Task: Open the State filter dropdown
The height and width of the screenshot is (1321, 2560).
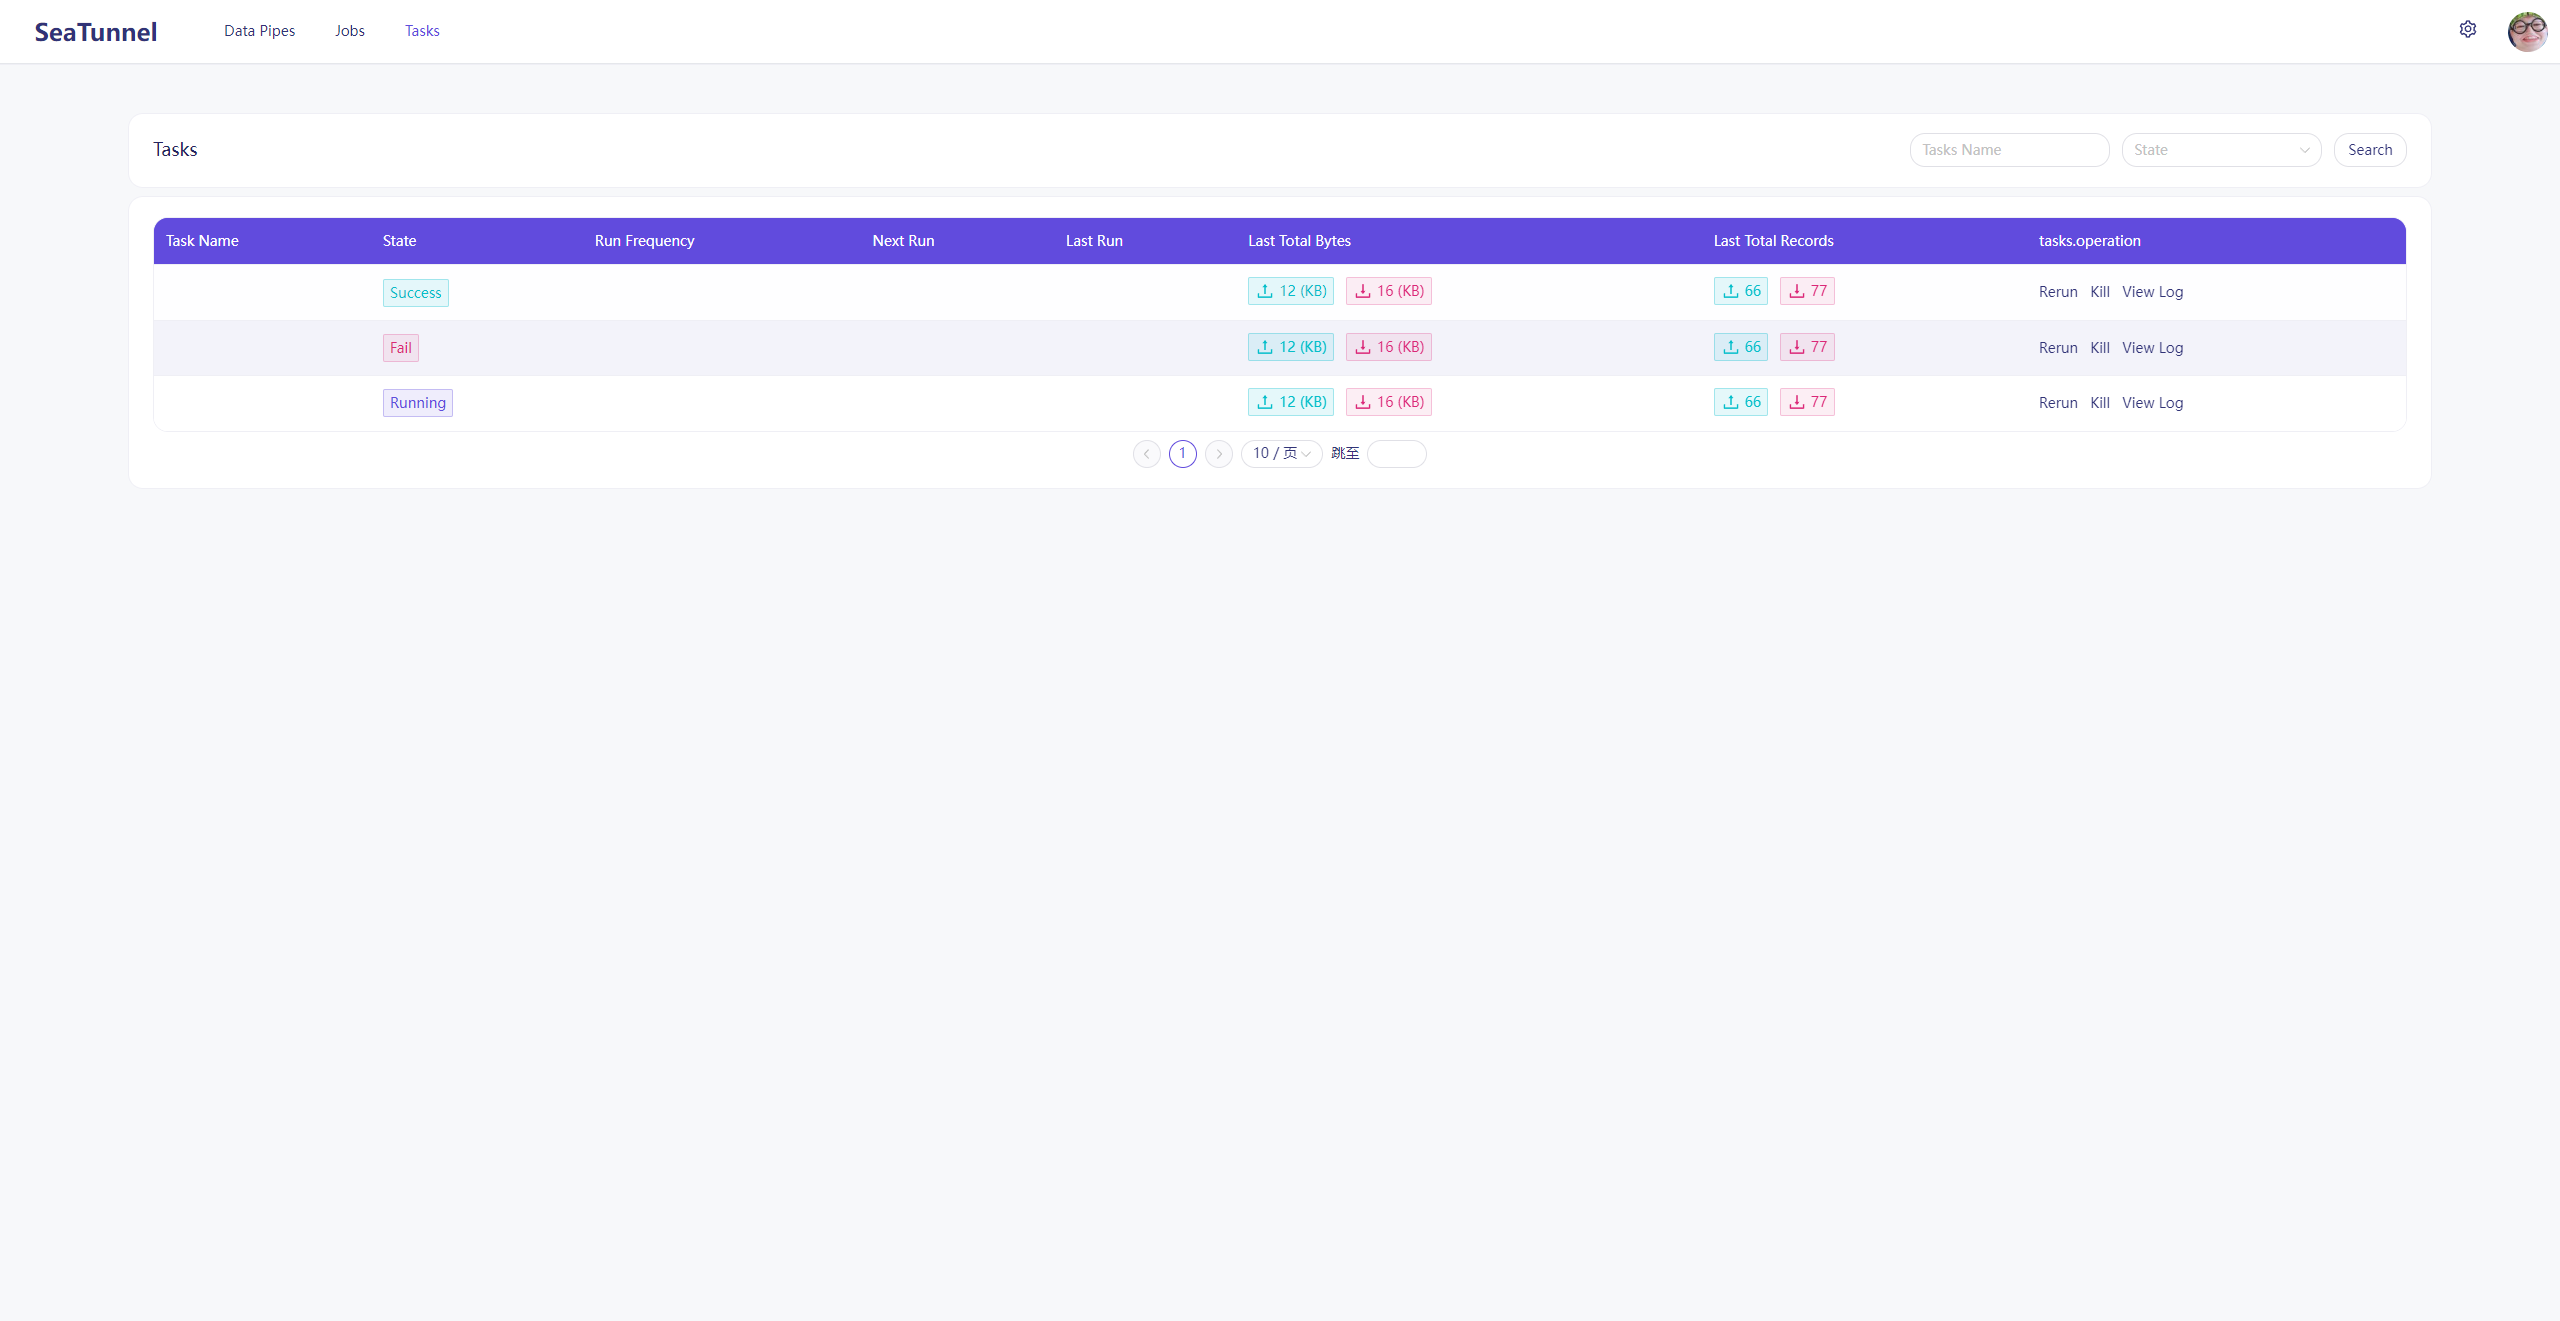Action: [x=2220, y=150]
